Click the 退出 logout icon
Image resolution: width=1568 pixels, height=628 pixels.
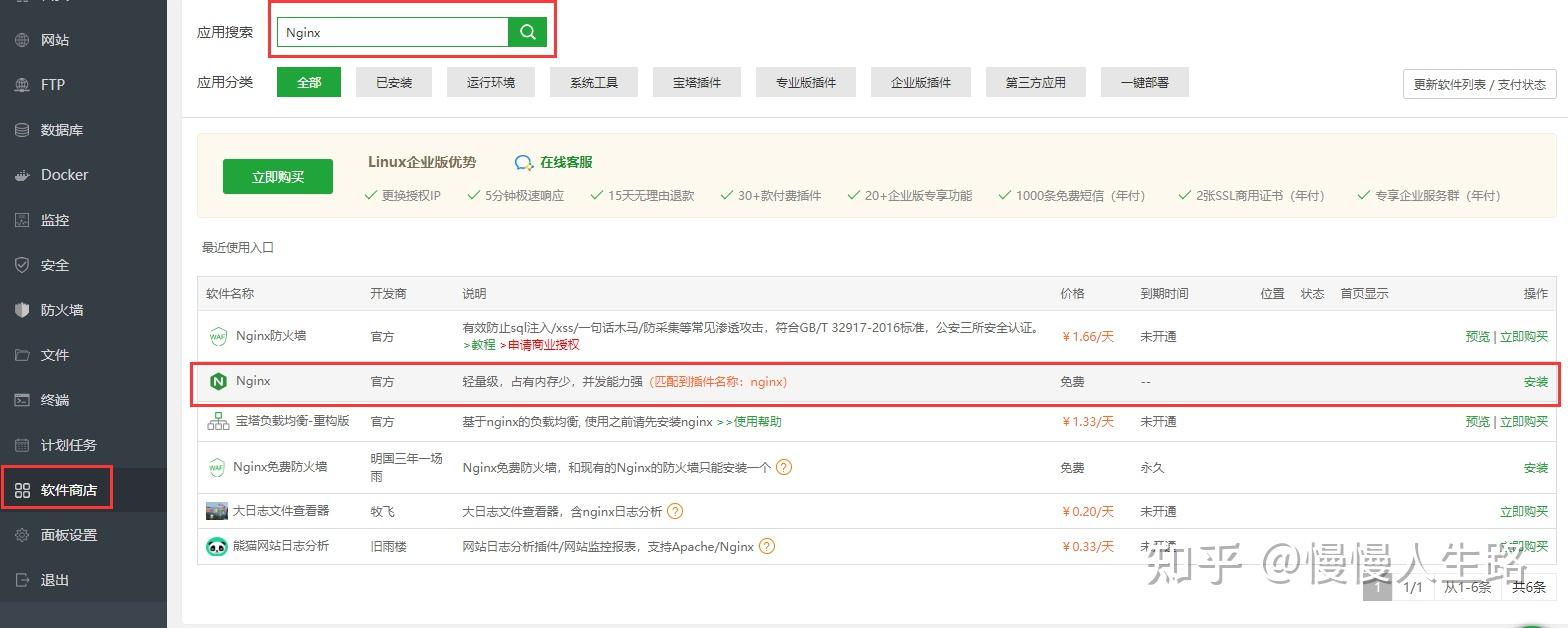pos(22,580)
